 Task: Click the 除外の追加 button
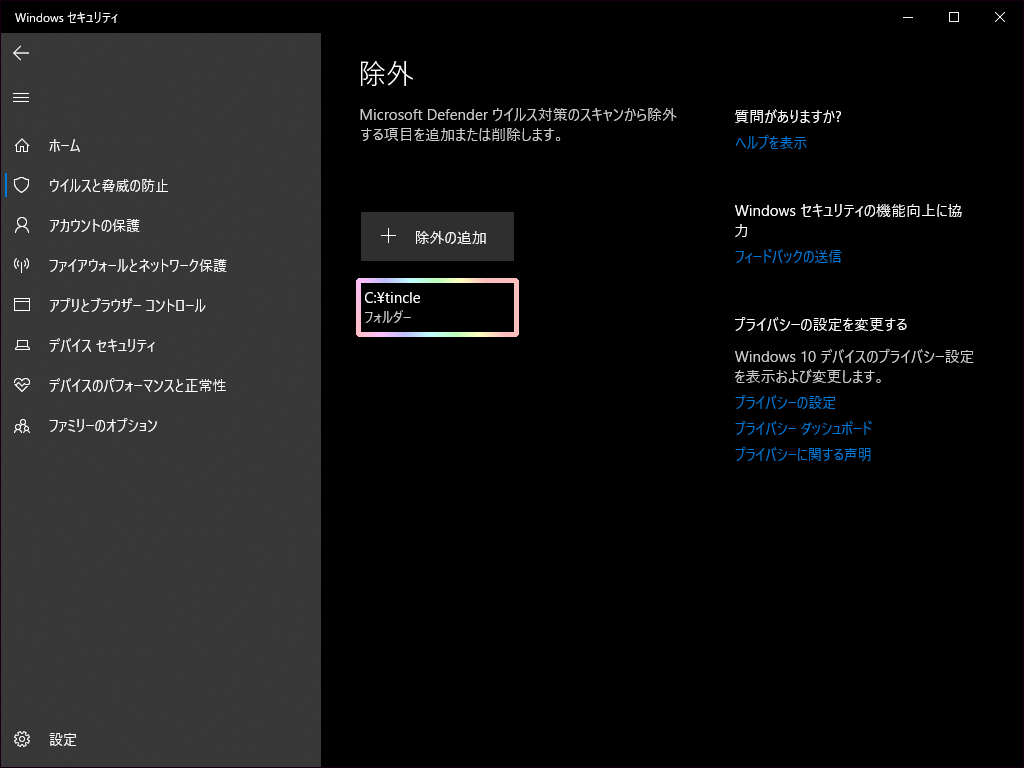(x=438, y=236)
